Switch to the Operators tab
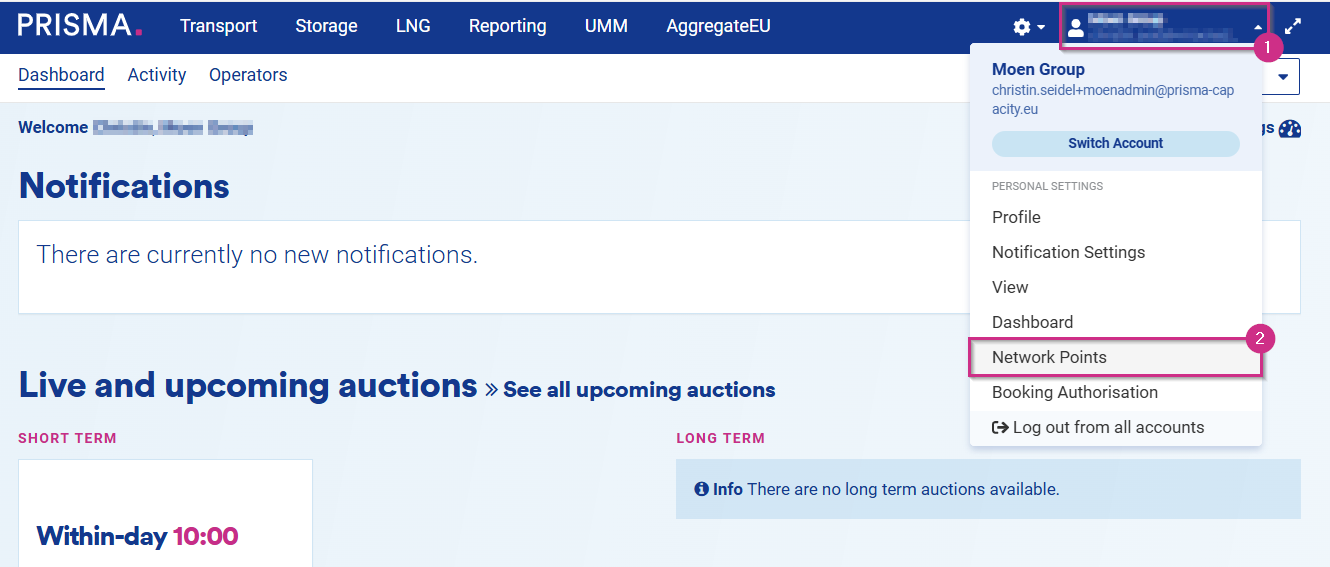This screenshot has height=567, width=1330. tap(248, 75)
